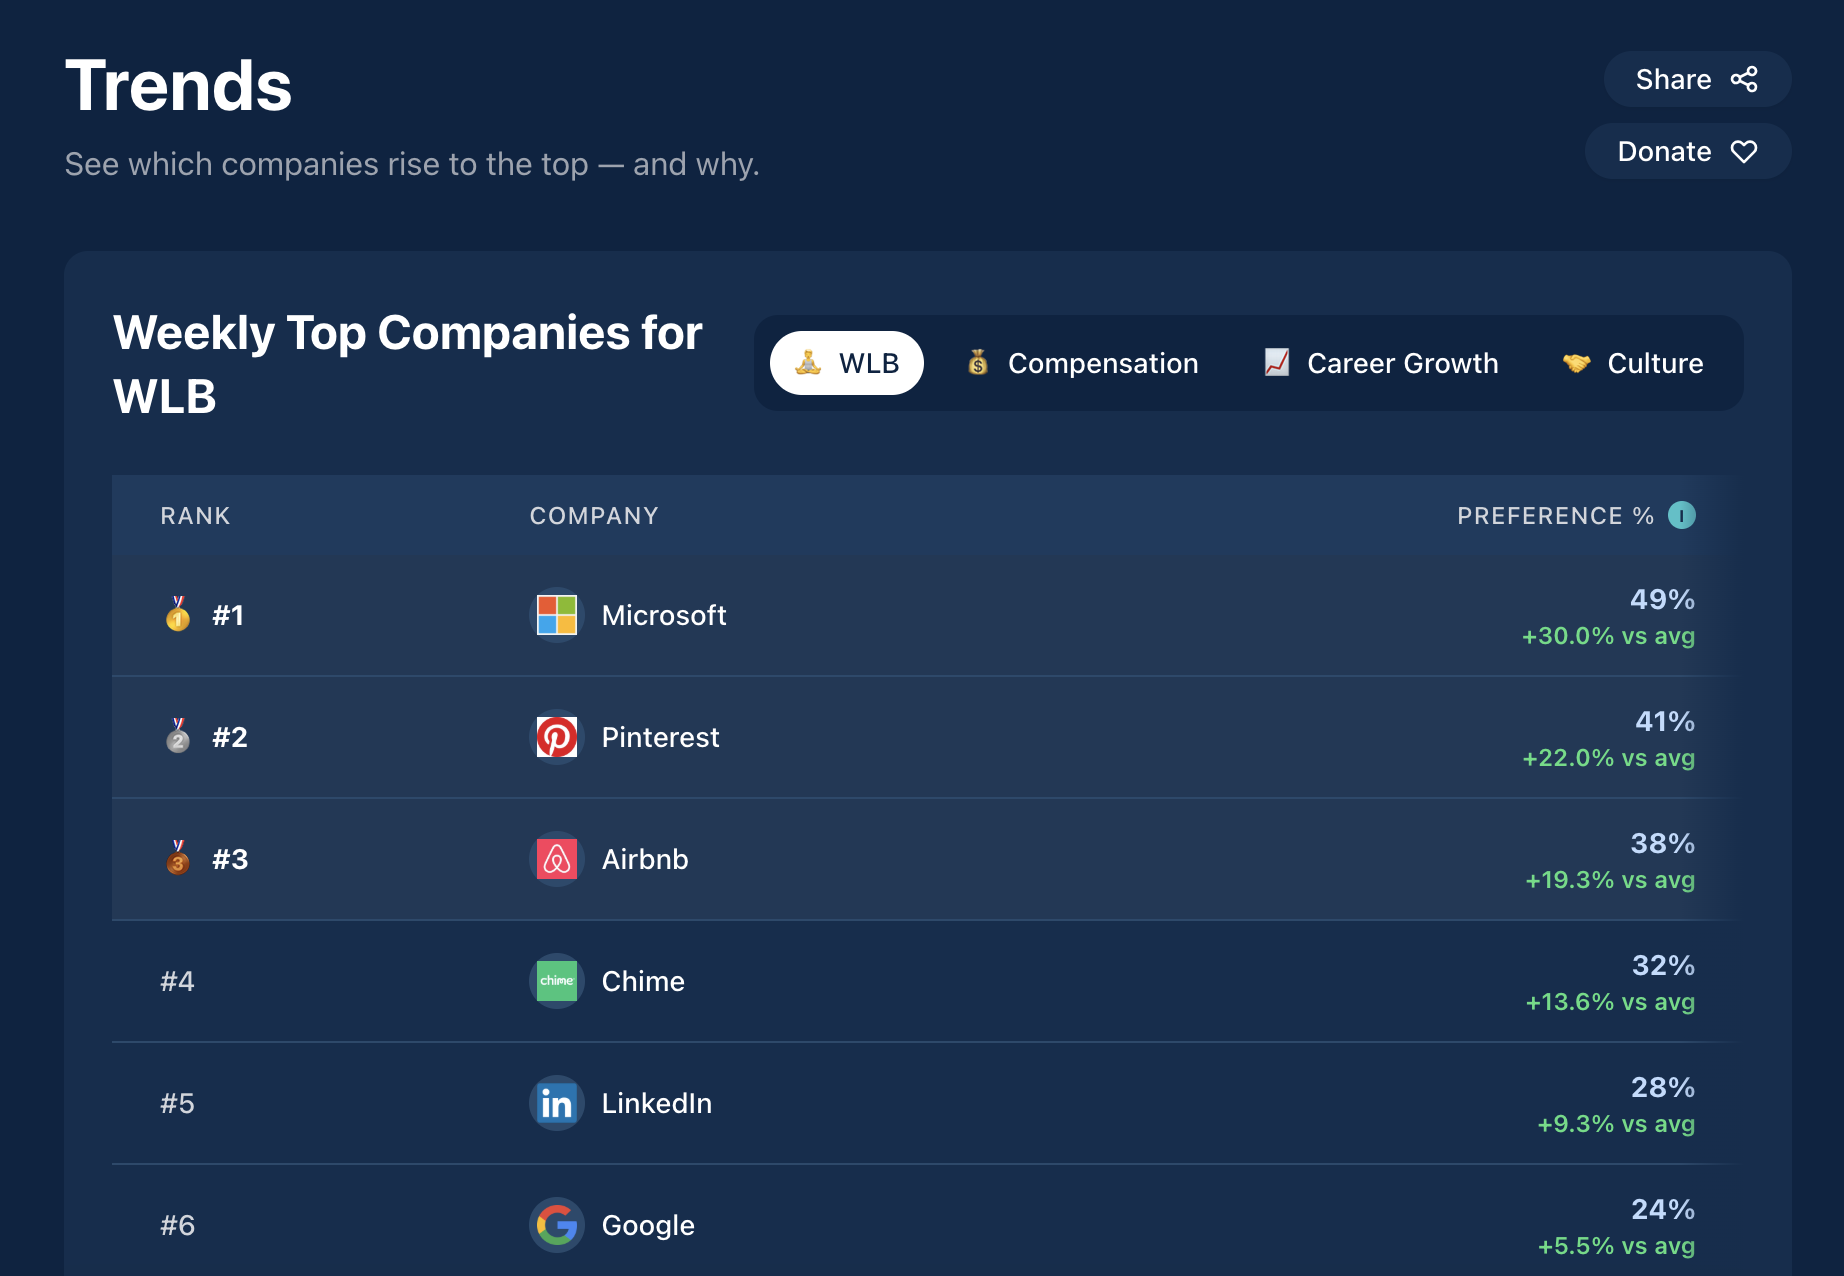Click the handshake icon beside Culture

point(1577,363)
